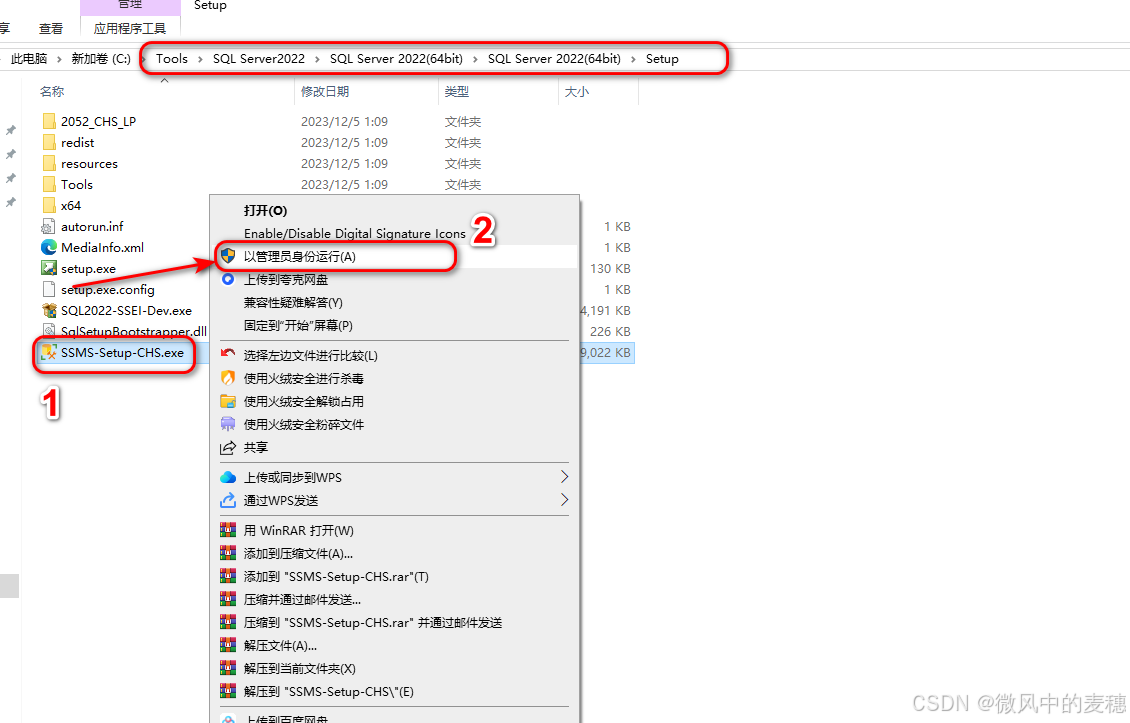This screenshot has width=1130, height=723.
Task: Open the 查看 ribbon tab
Action: coord(50,28)
